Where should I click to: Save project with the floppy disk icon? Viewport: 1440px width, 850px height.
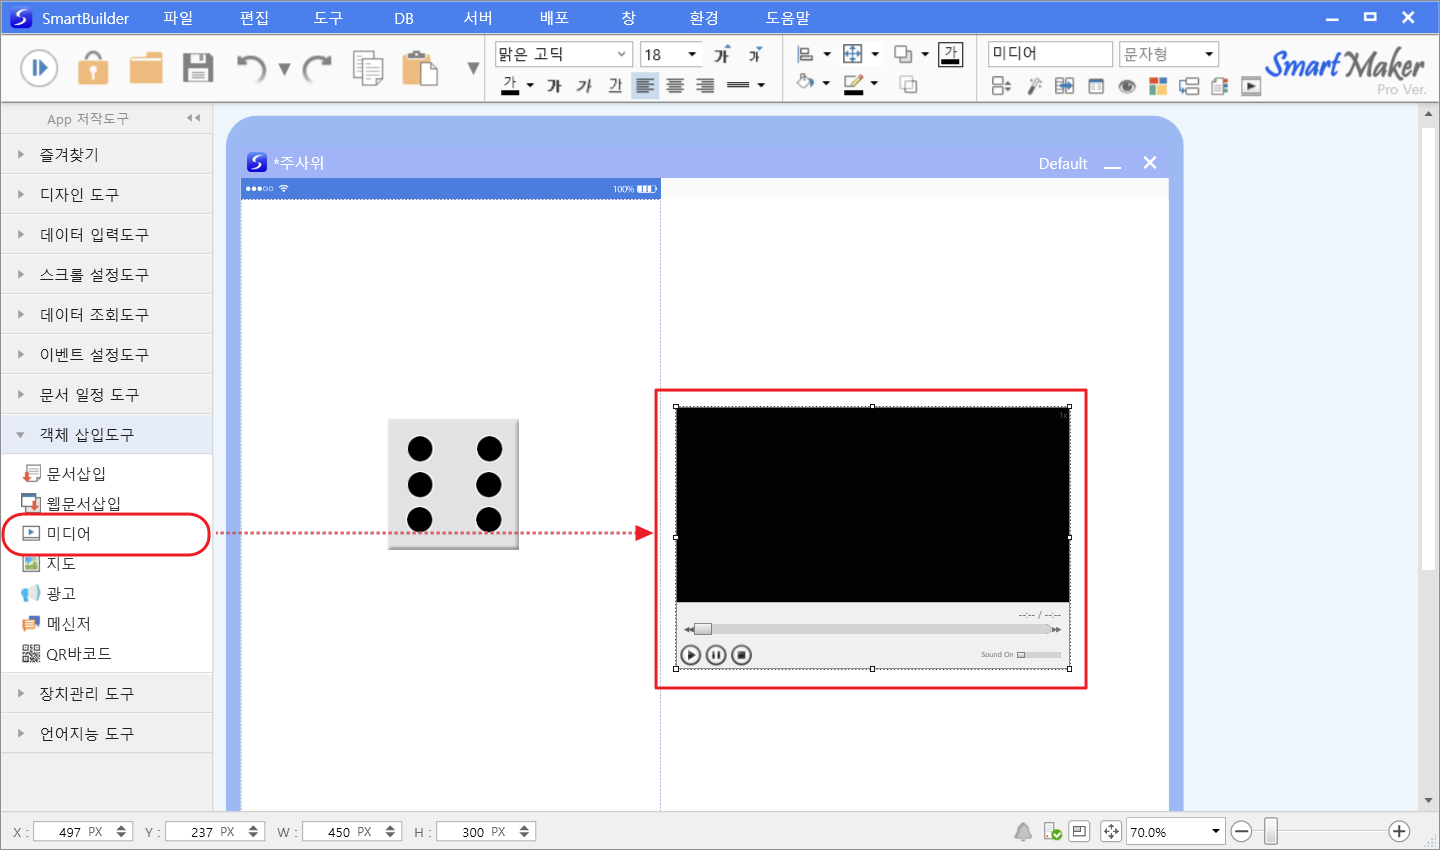tap(198, 67)
